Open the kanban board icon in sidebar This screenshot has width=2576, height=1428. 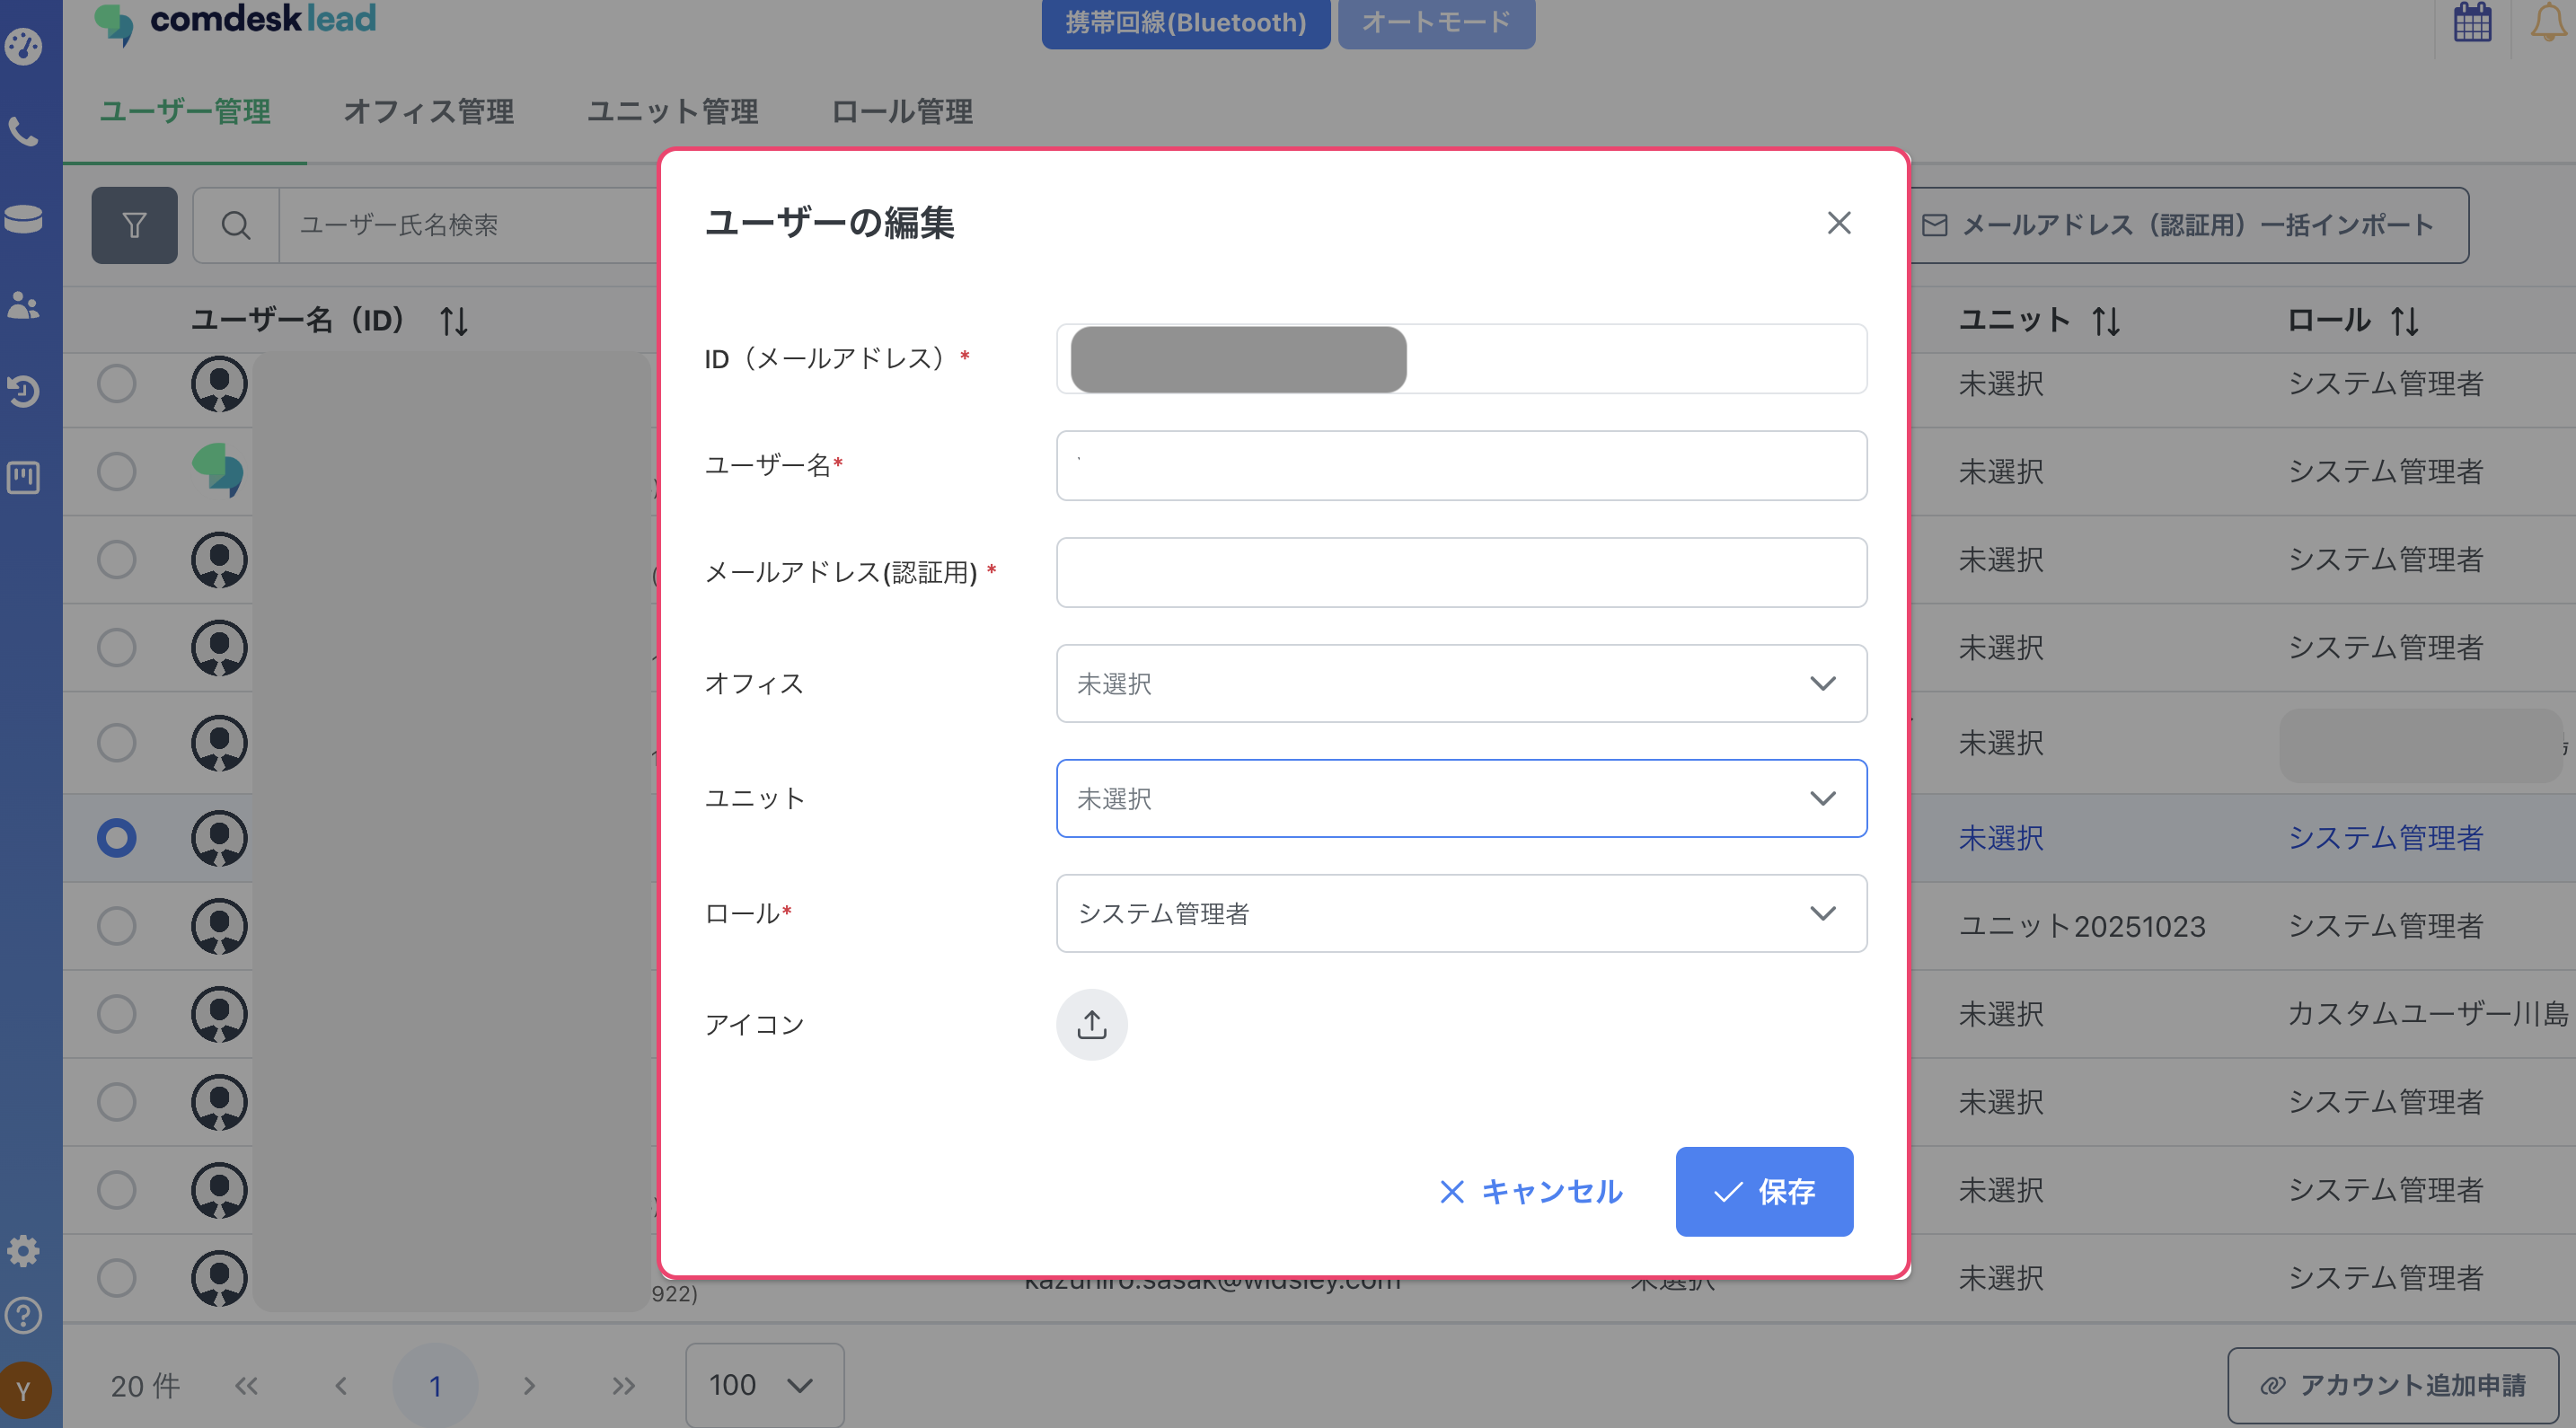coord(23,477)
